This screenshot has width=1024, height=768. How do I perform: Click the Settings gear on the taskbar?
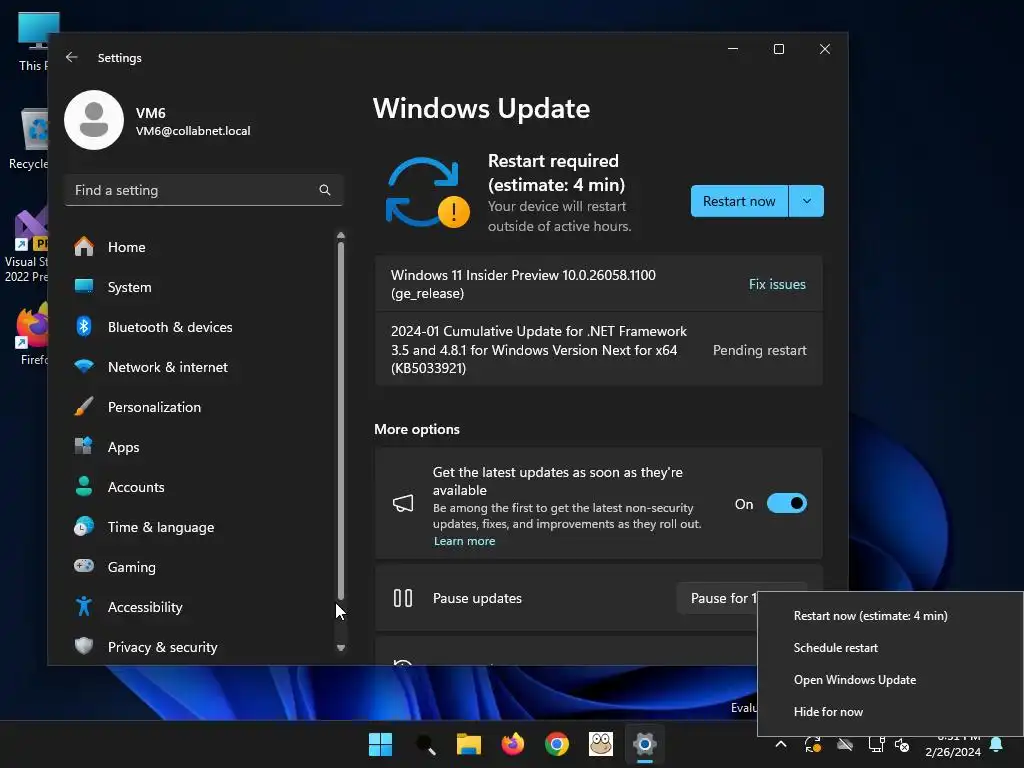coord(645,744)
